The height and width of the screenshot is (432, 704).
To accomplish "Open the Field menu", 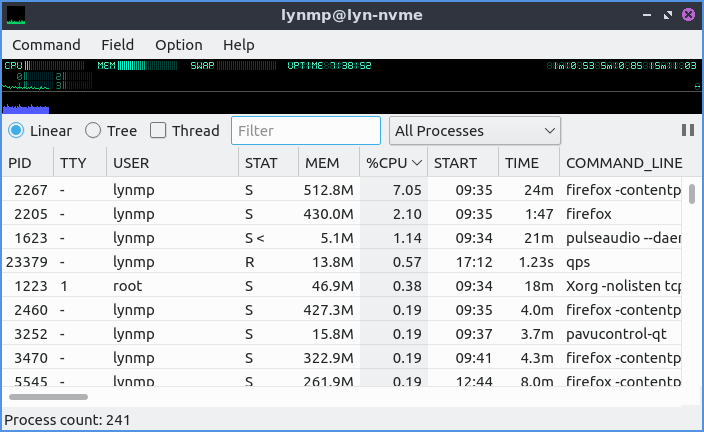I will point(117,45).
